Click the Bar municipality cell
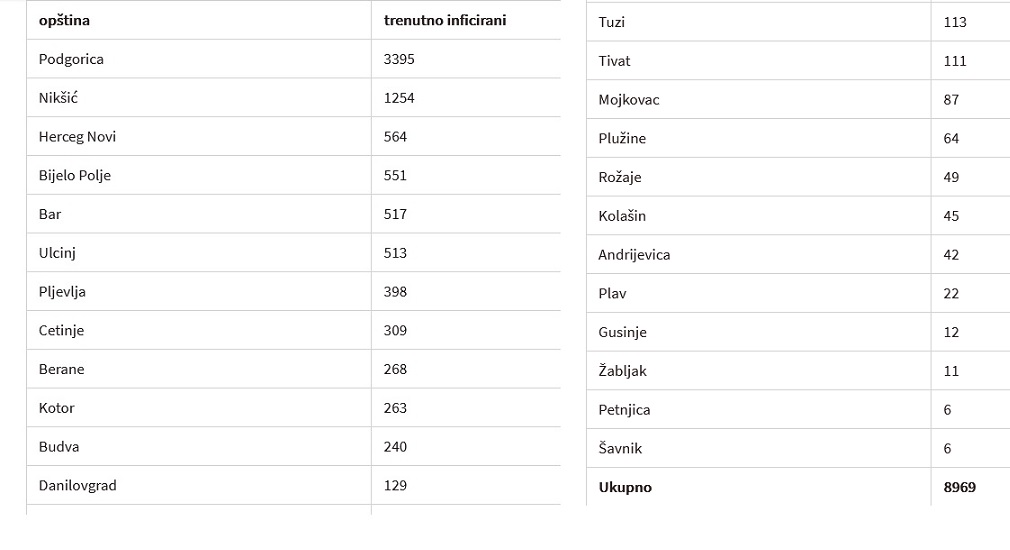1010x550 pixels. 199,214
